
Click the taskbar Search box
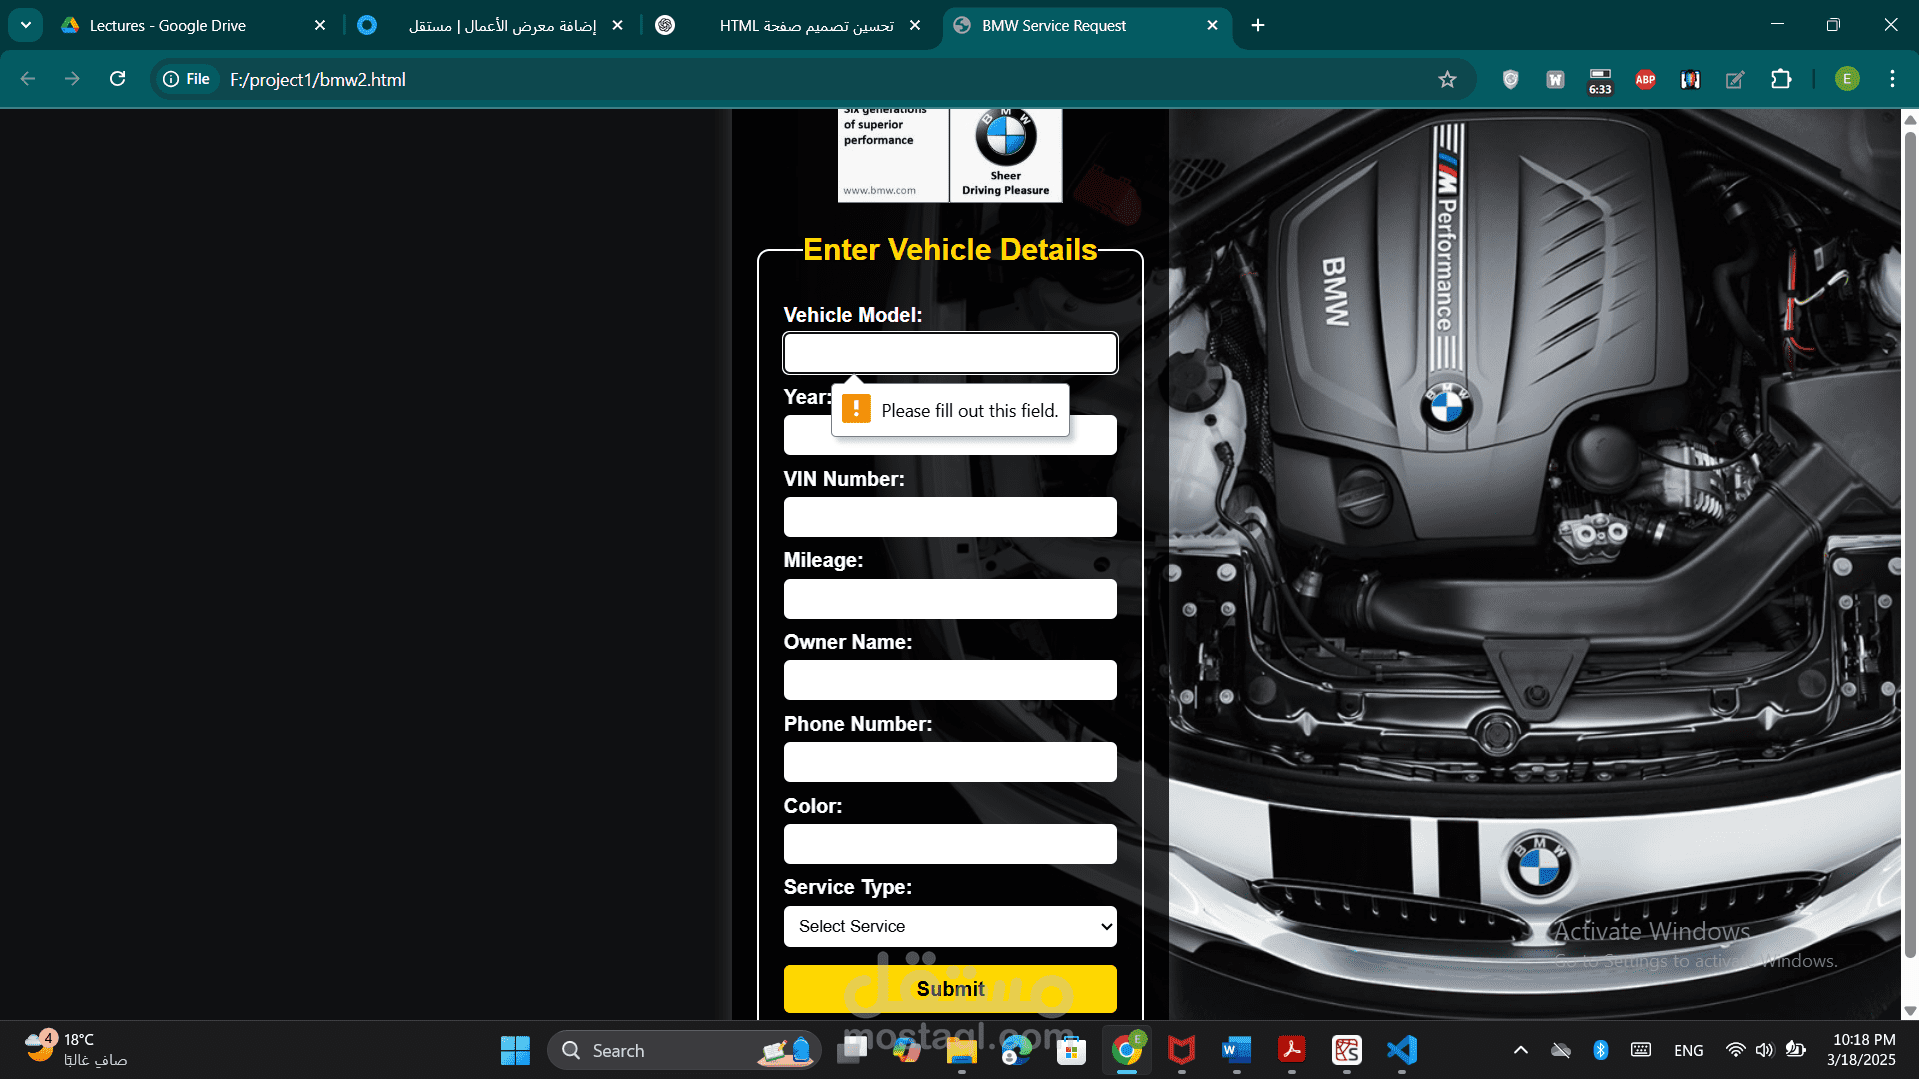point(683,1050)
